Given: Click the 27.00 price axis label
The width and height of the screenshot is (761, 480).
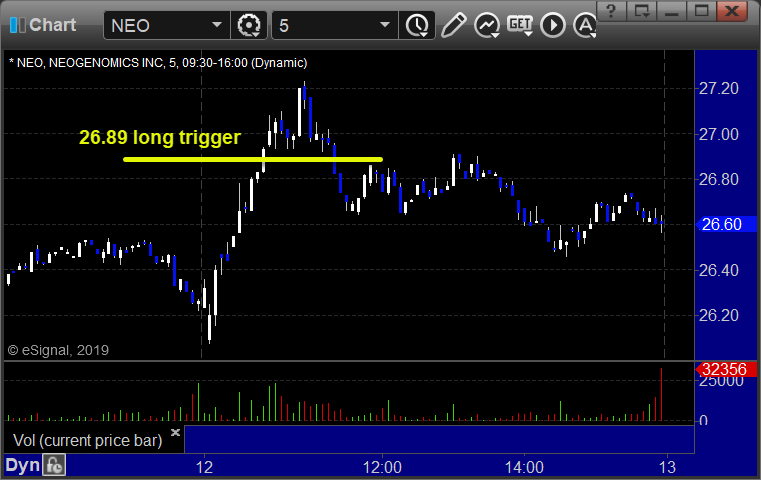Looking at the screenshot, I should tap(718, 134).
